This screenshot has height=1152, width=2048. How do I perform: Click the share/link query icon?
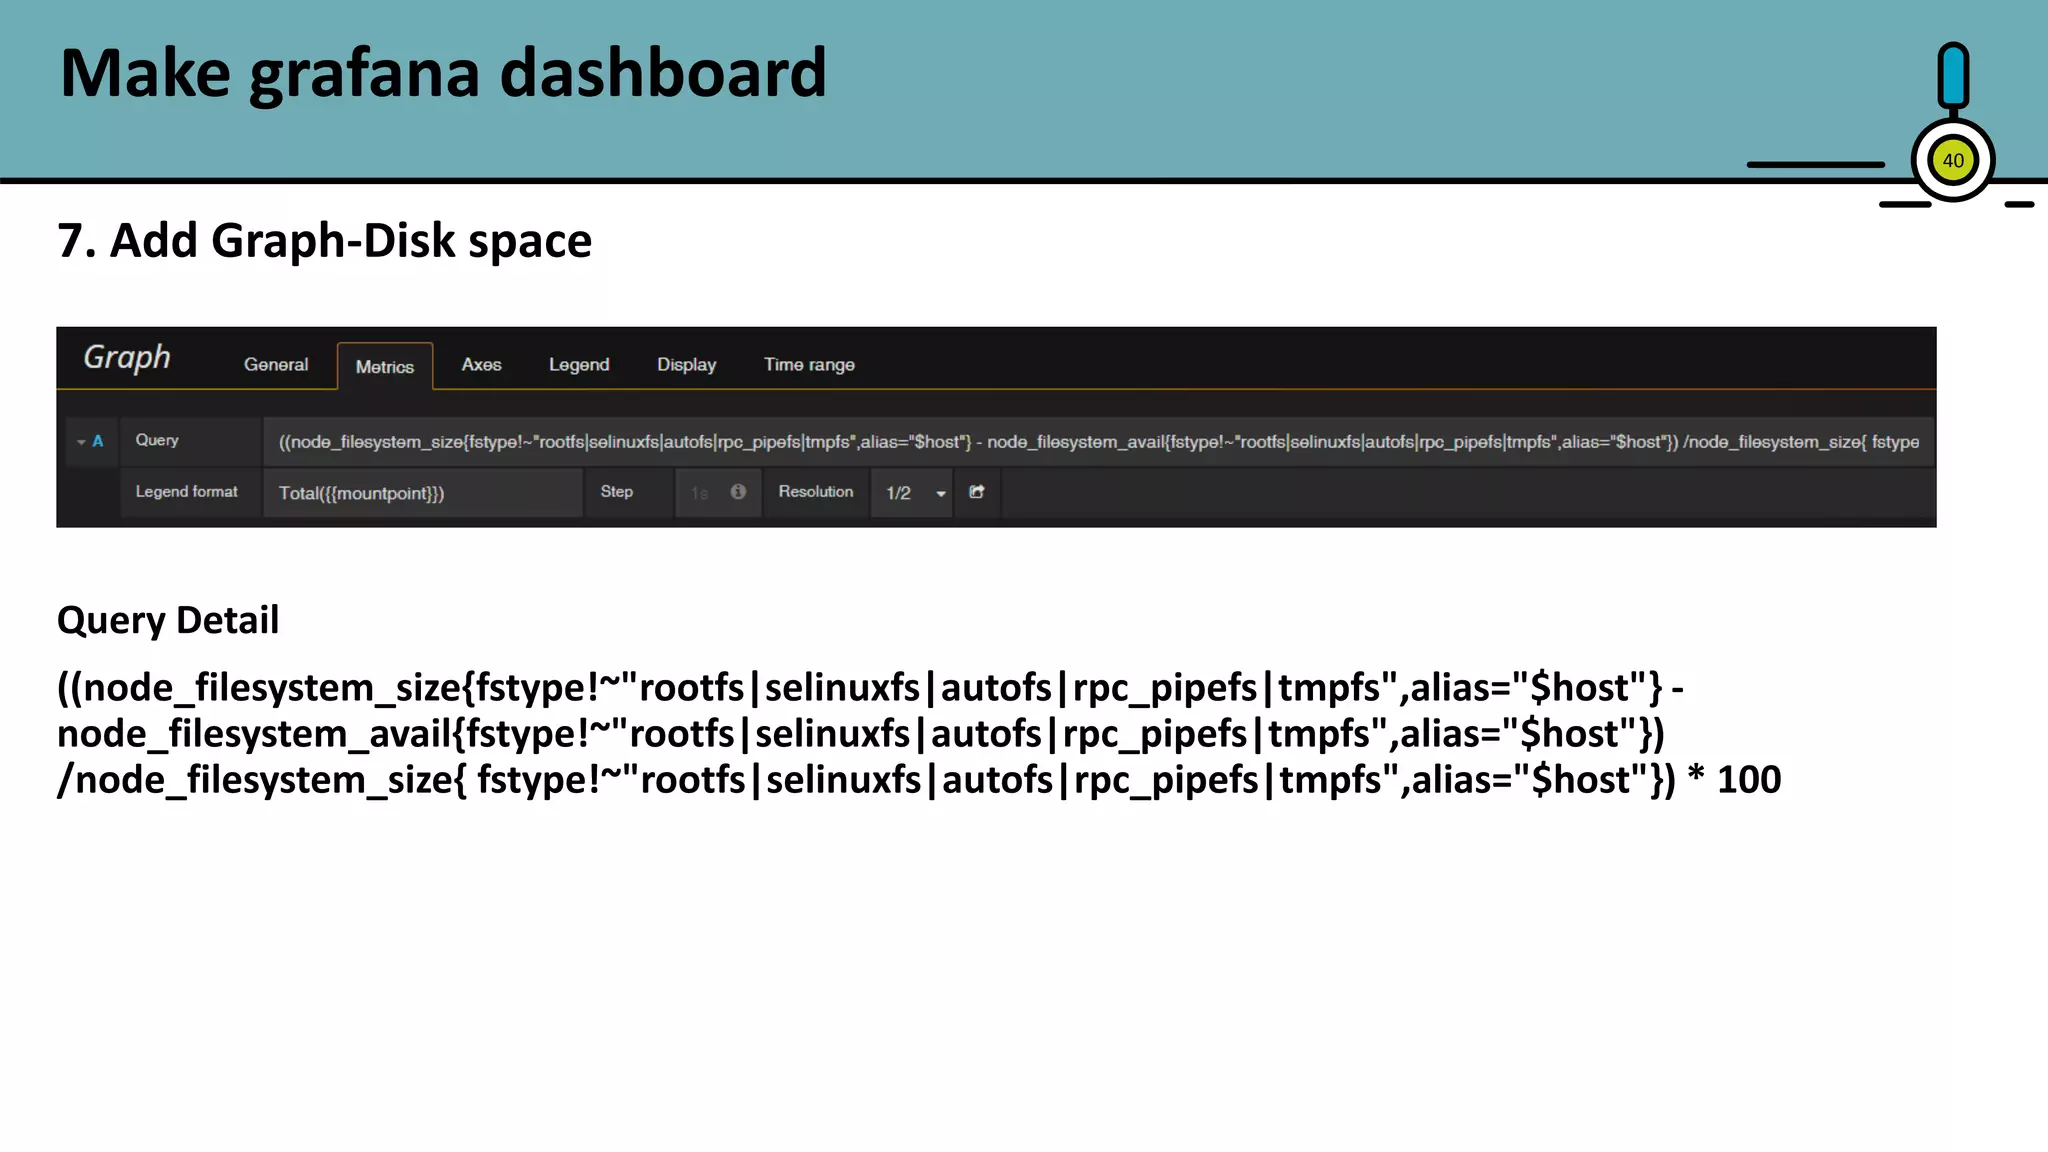coord(977,492)
